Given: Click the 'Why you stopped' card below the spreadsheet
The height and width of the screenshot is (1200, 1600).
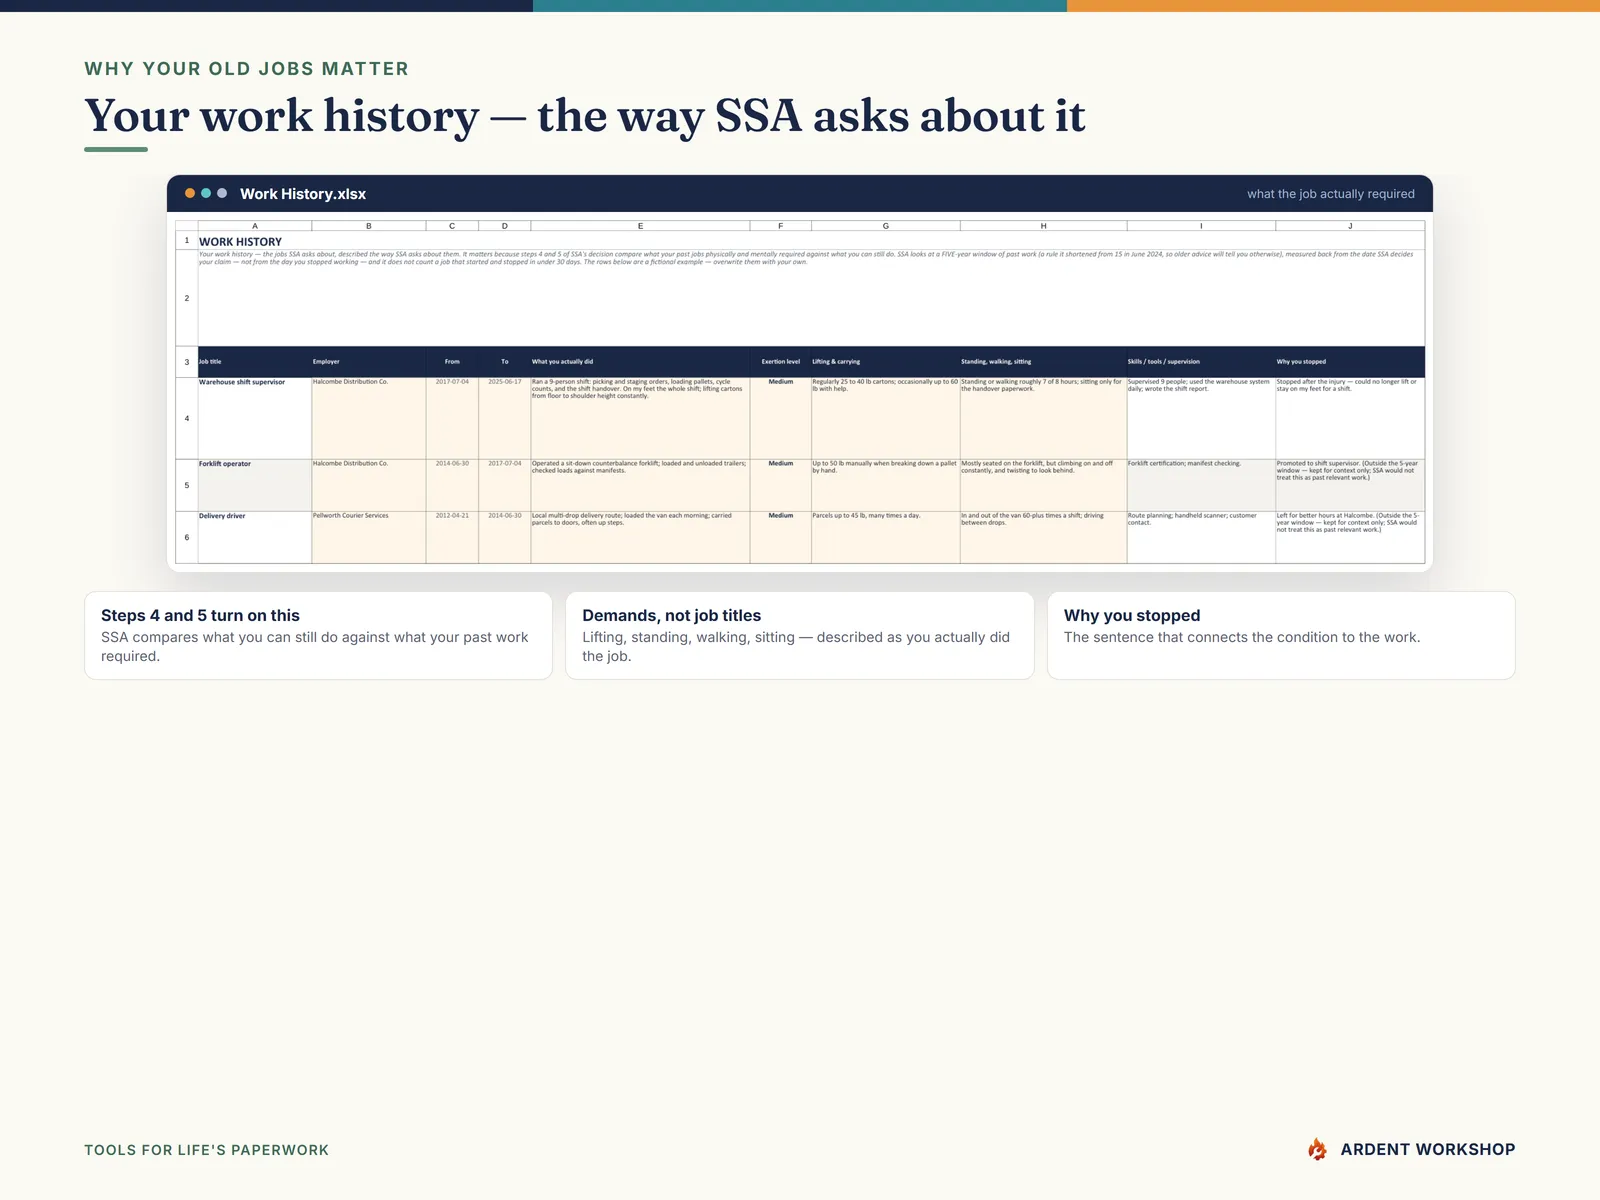Looking at the screenshot, I should coord(1281,635).
